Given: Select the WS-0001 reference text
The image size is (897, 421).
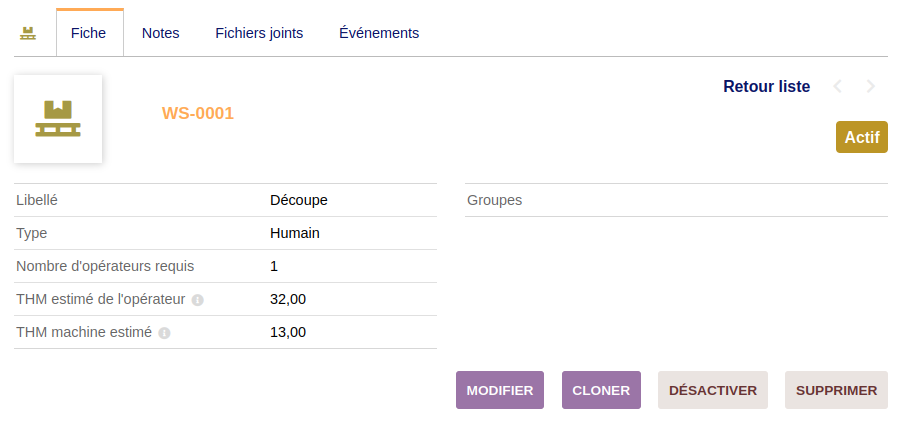Looking at the screenshot, I should [x=197, y=114].
